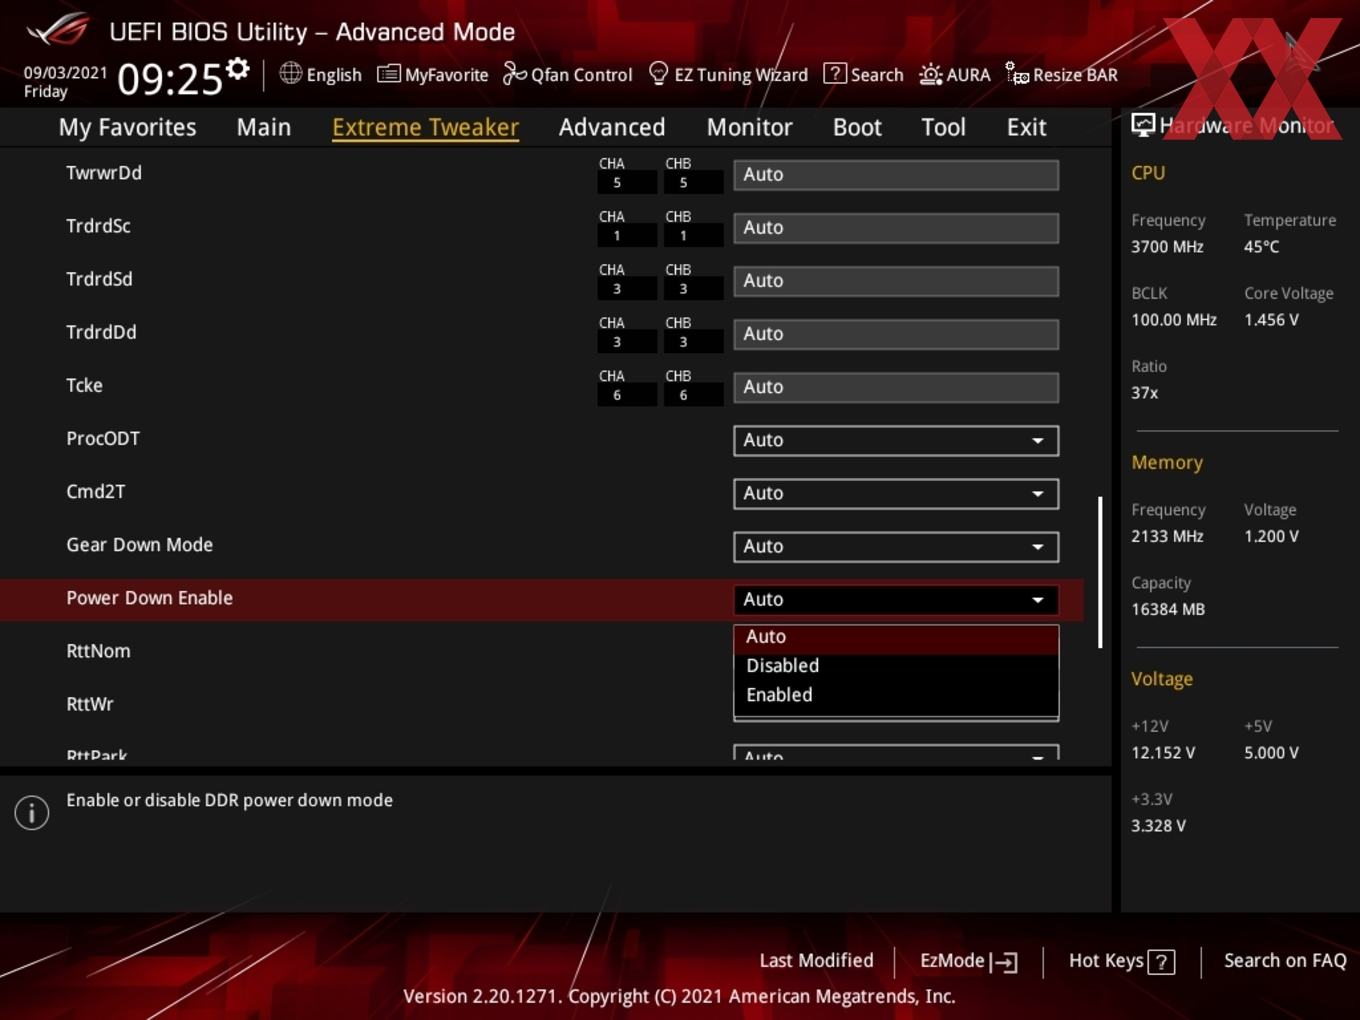The height and width of the screenshot is (1020, 1360).
Task: Switch to the Boot tab
Action: click(x=857, y=127)
